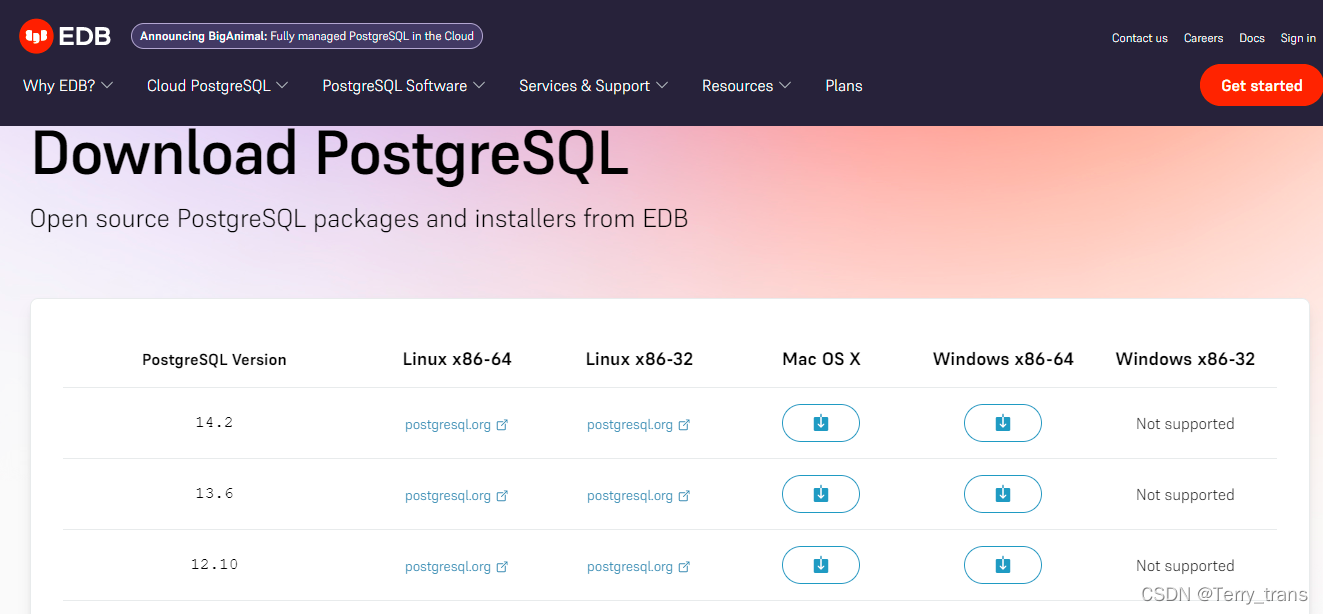This screenshot has height=614, width=1323.
Task: Expand the PostgreSQL Software menu
Action: coord(403,86)
